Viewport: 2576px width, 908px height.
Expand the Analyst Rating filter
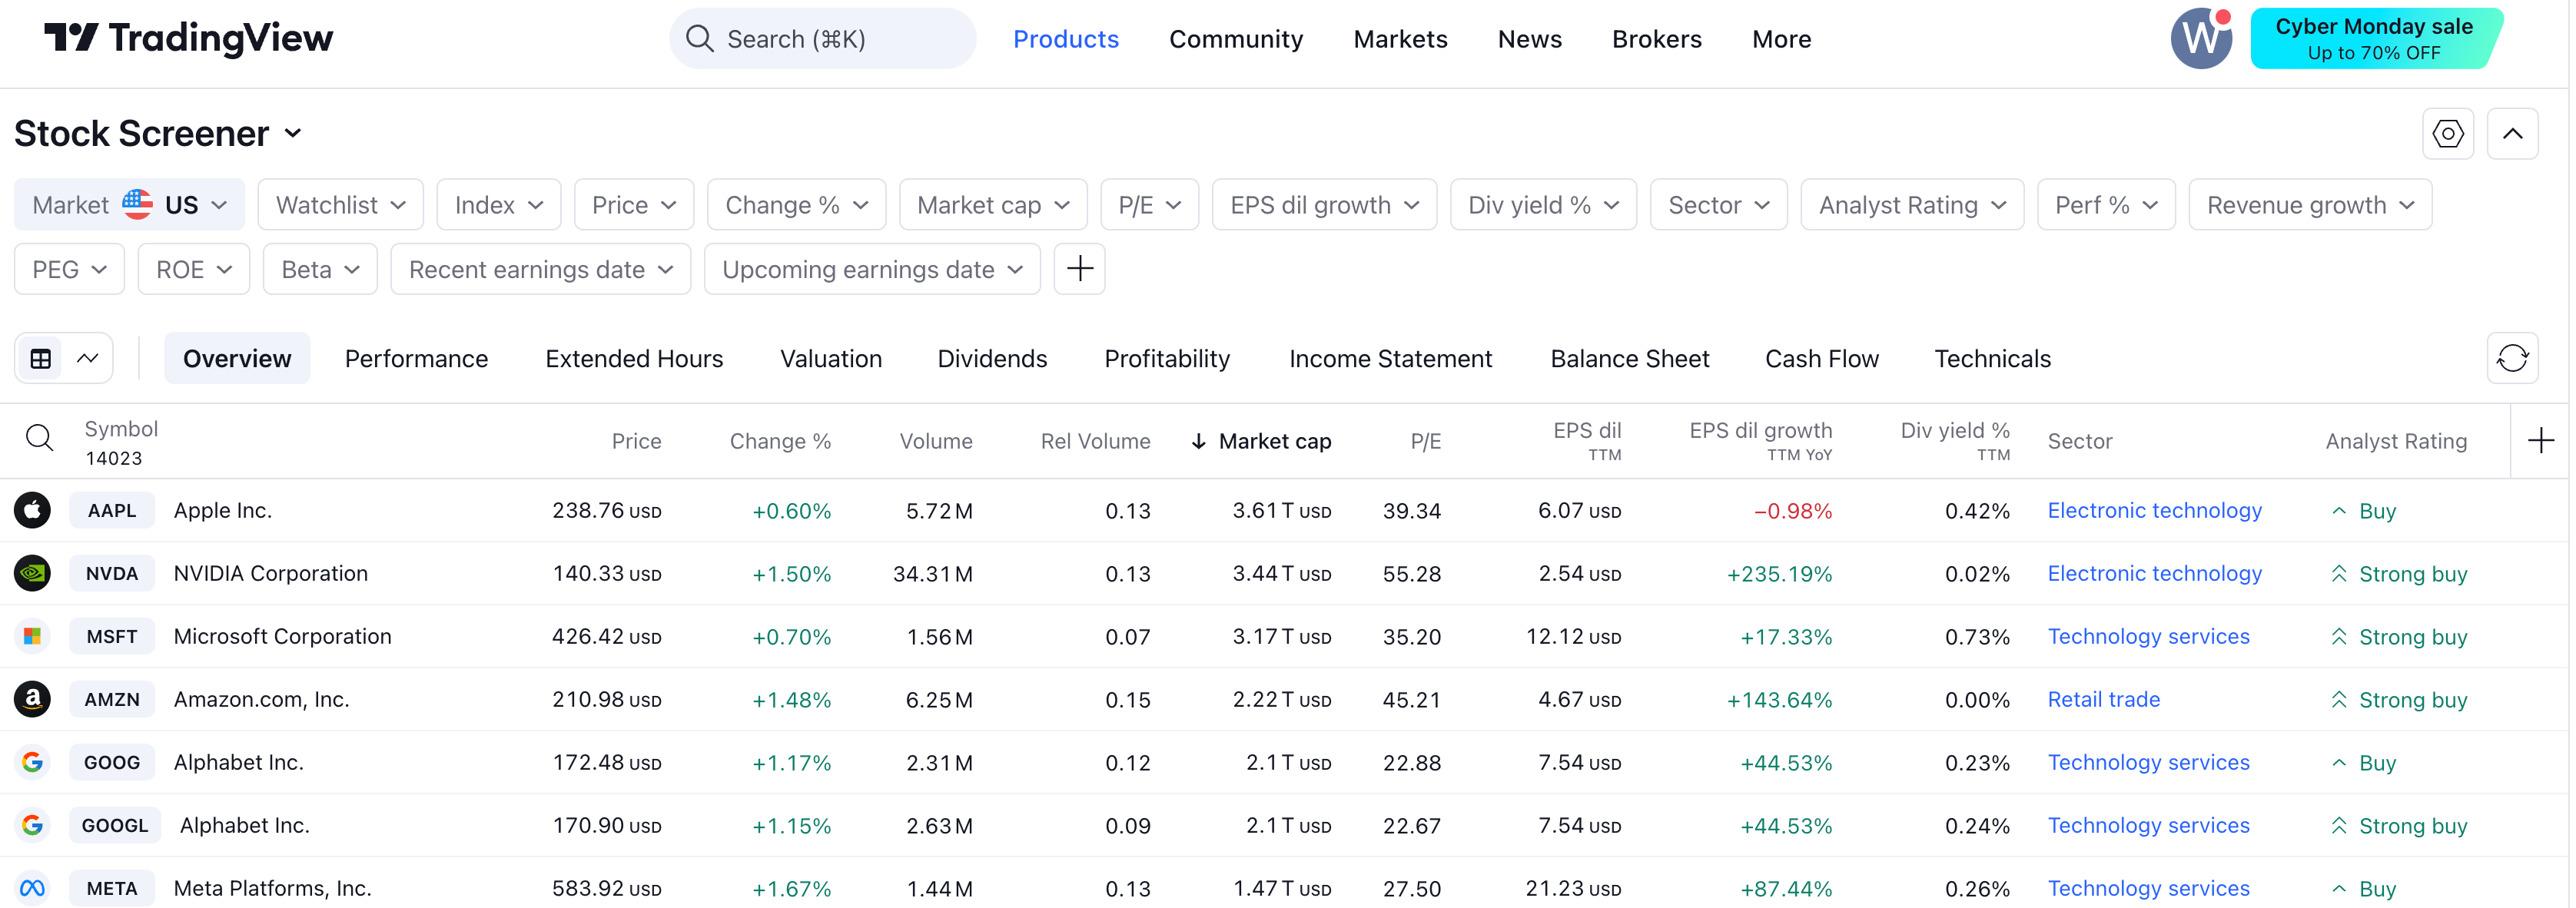coord(1912,205)
